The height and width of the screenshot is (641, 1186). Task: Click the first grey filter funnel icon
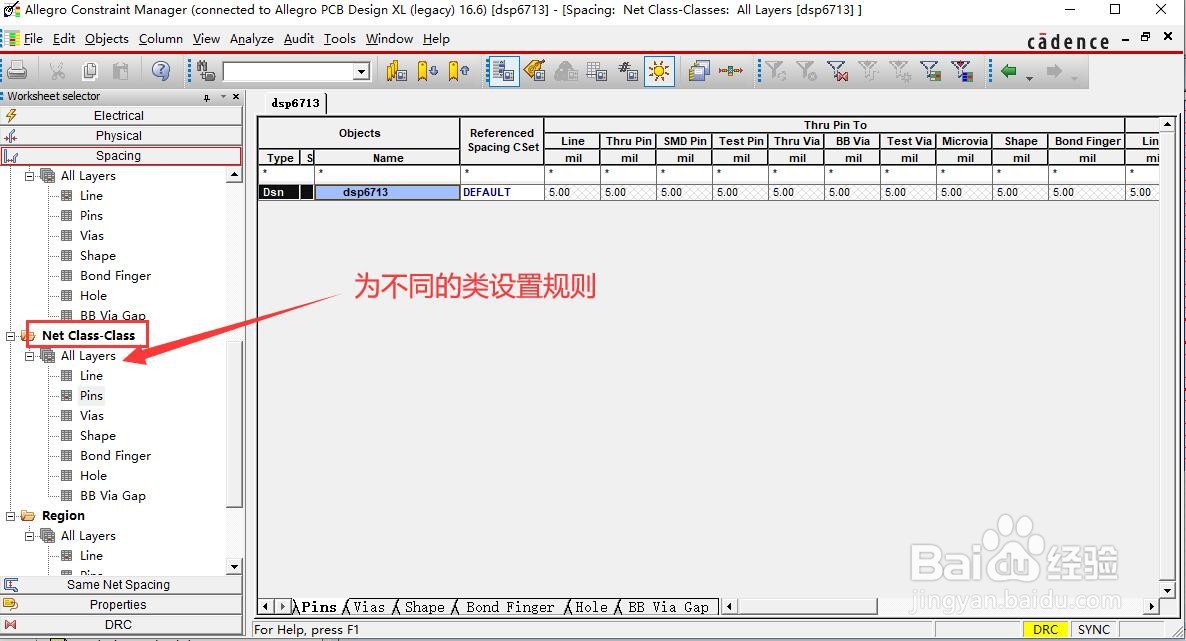[x=775, y=71]
